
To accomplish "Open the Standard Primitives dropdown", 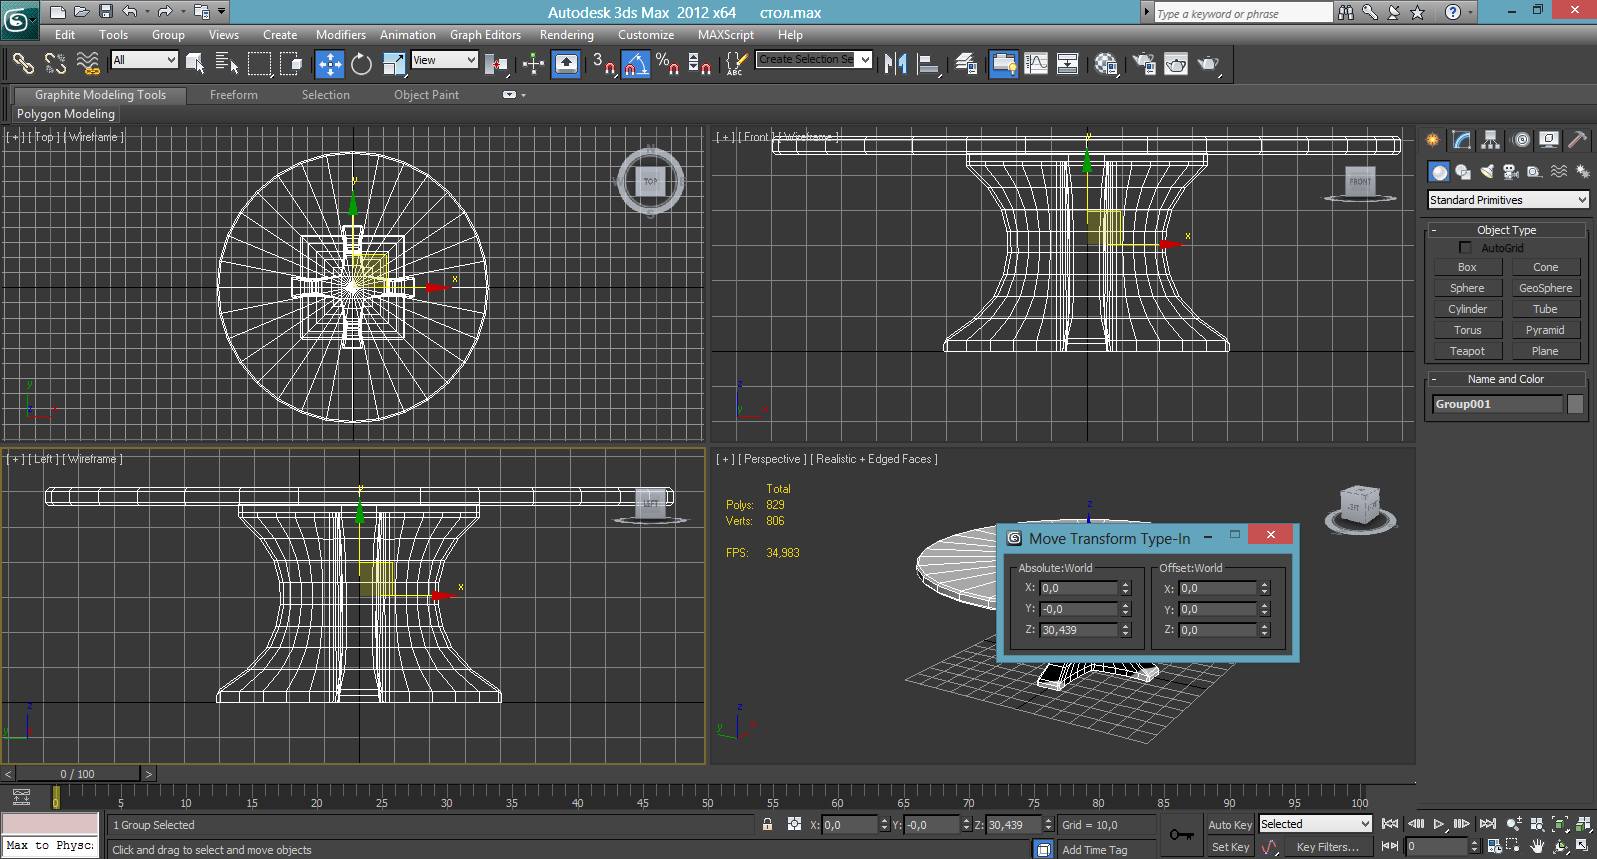I will tap(1508, 200).
